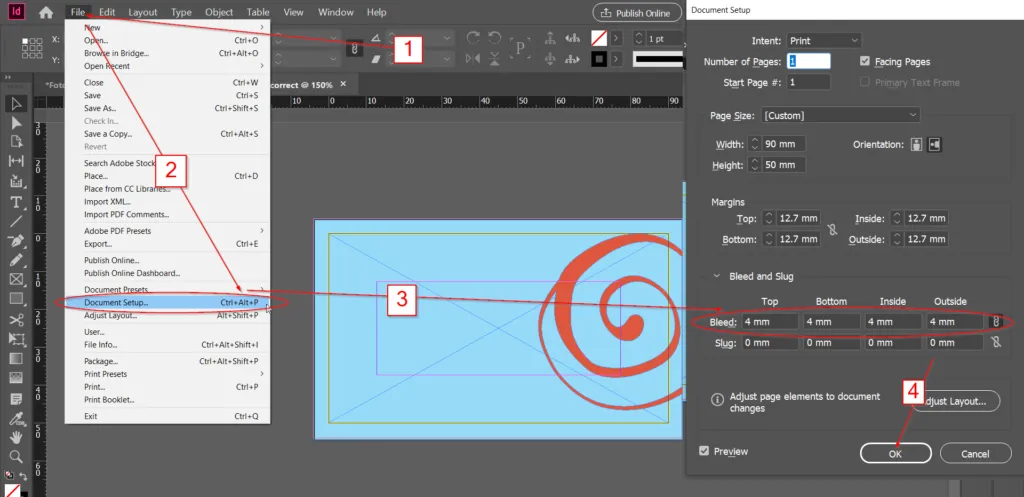The width and height of the screenshot is (1024, 497).
Task: Uncheck the Facing Pages checkbox
Action: (866, 62)
